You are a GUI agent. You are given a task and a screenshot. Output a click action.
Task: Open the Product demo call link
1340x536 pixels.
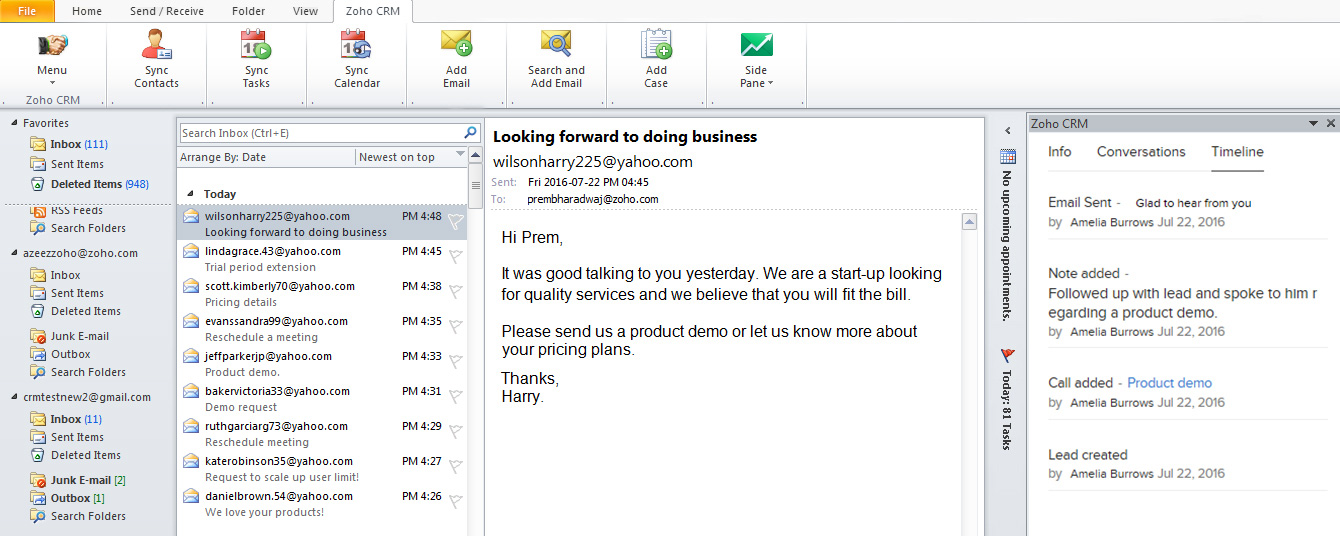tap(1169, 383)
